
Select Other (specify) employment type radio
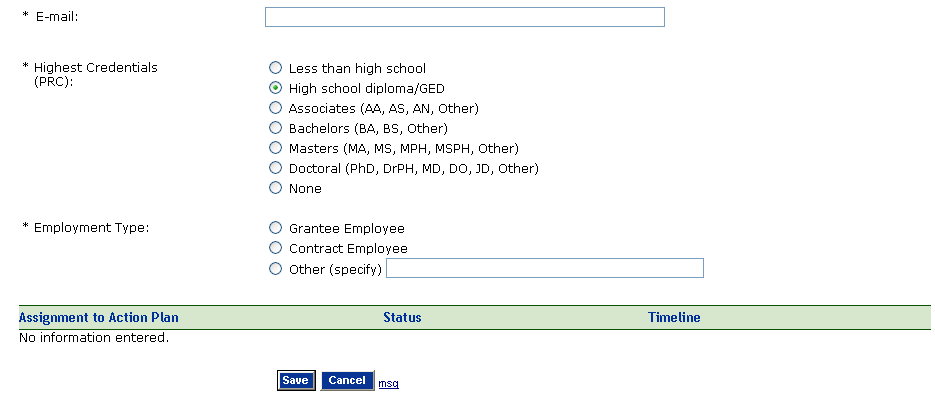pos(276,268)
